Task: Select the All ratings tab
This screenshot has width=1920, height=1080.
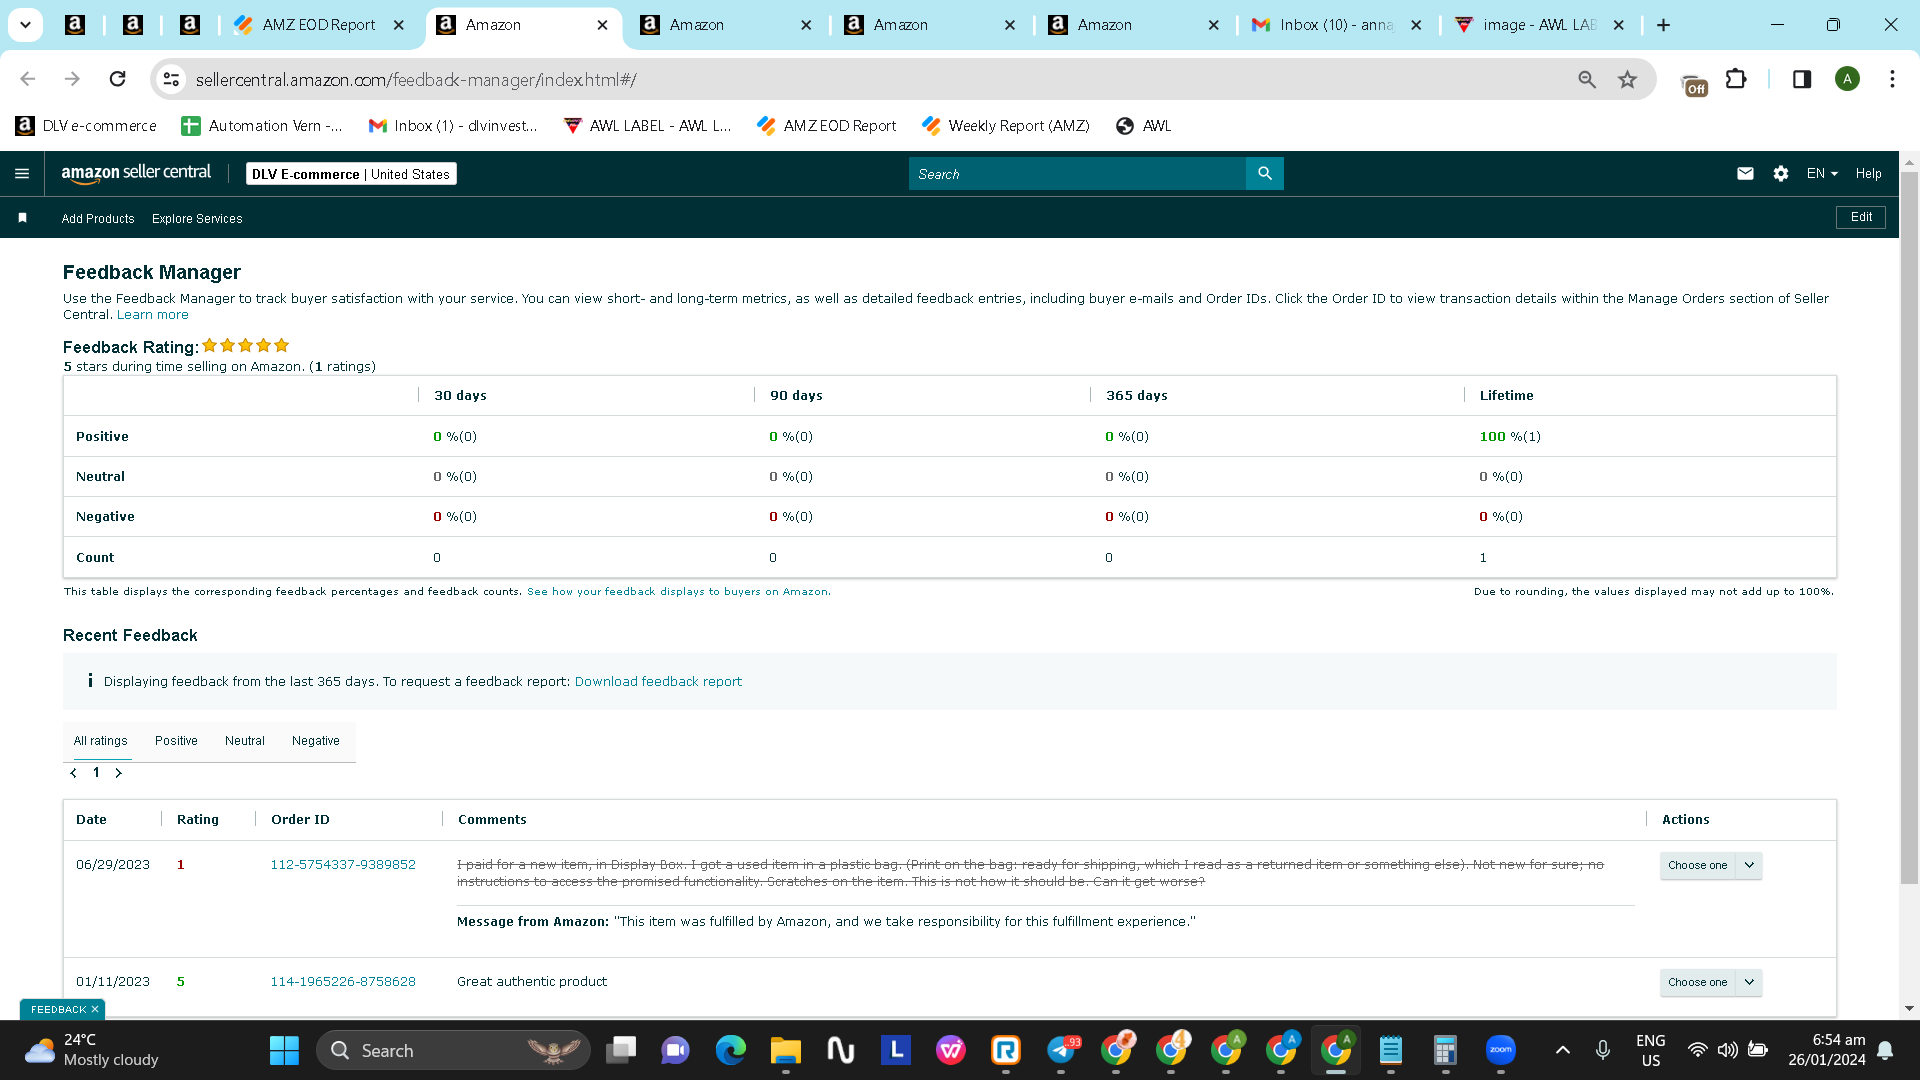Action: coord(101,741)
